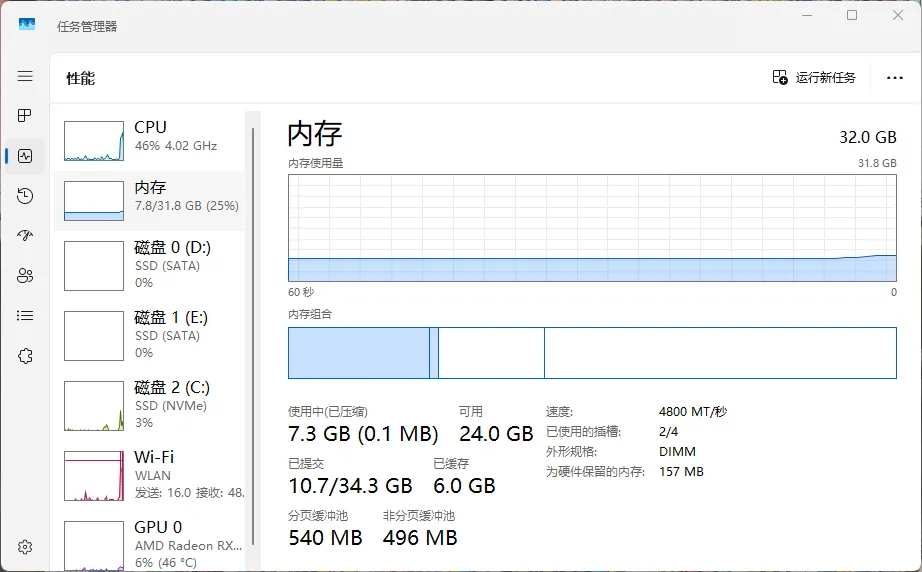The image size is (922, 572).
Task: Select Disk 2 (C:) in the list
Action: tap(150, 405)
